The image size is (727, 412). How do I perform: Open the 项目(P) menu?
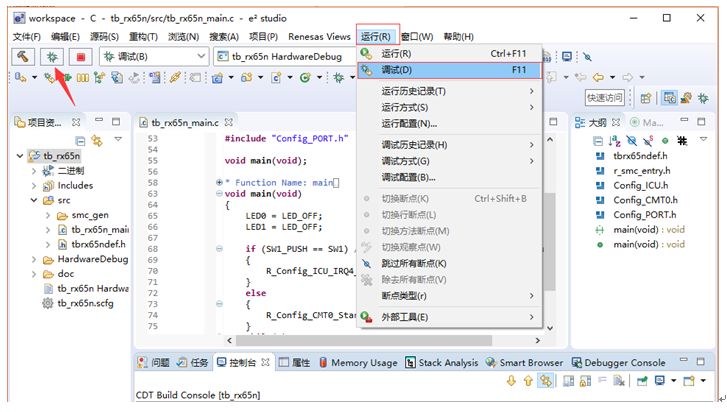[x=263, y=37]
